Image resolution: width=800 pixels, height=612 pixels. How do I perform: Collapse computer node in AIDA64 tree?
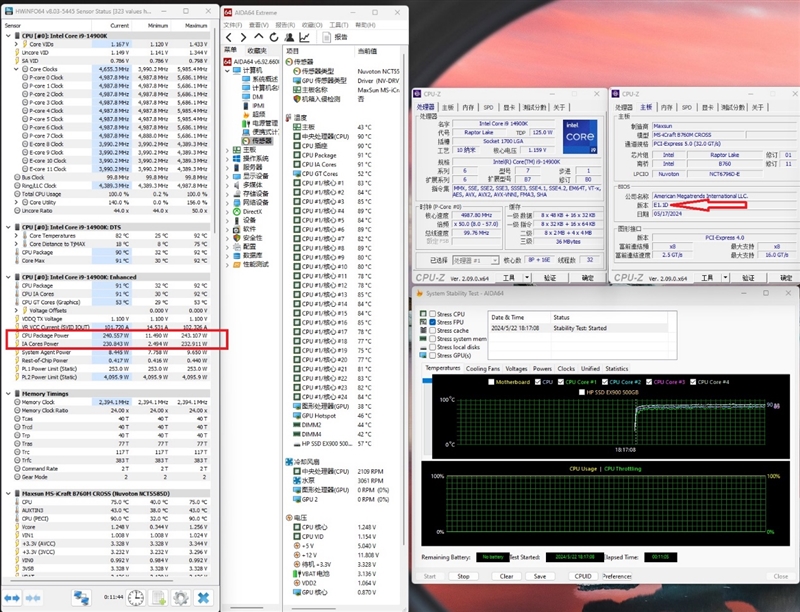point(228,70)
